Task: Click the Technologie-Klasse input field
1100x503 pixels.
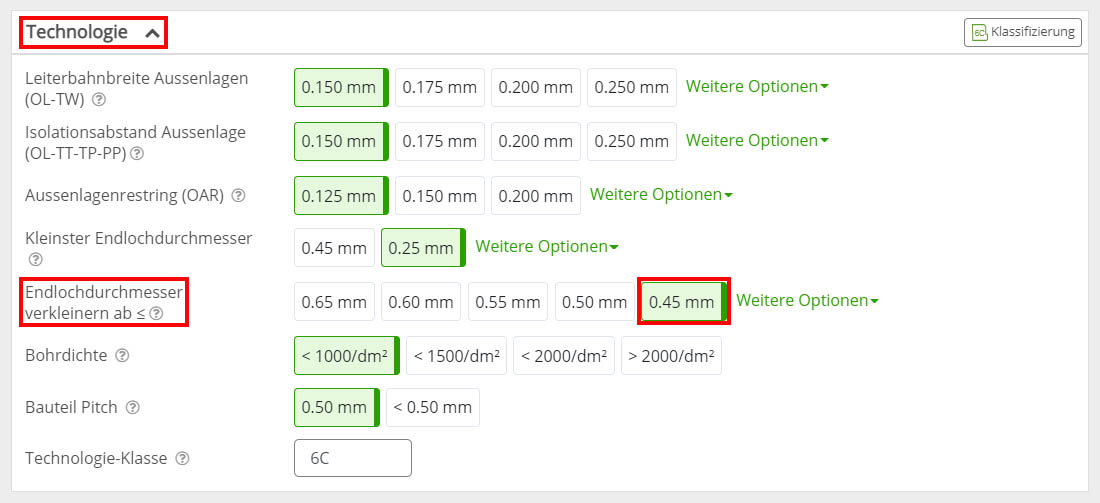Action: pos(352,458)
